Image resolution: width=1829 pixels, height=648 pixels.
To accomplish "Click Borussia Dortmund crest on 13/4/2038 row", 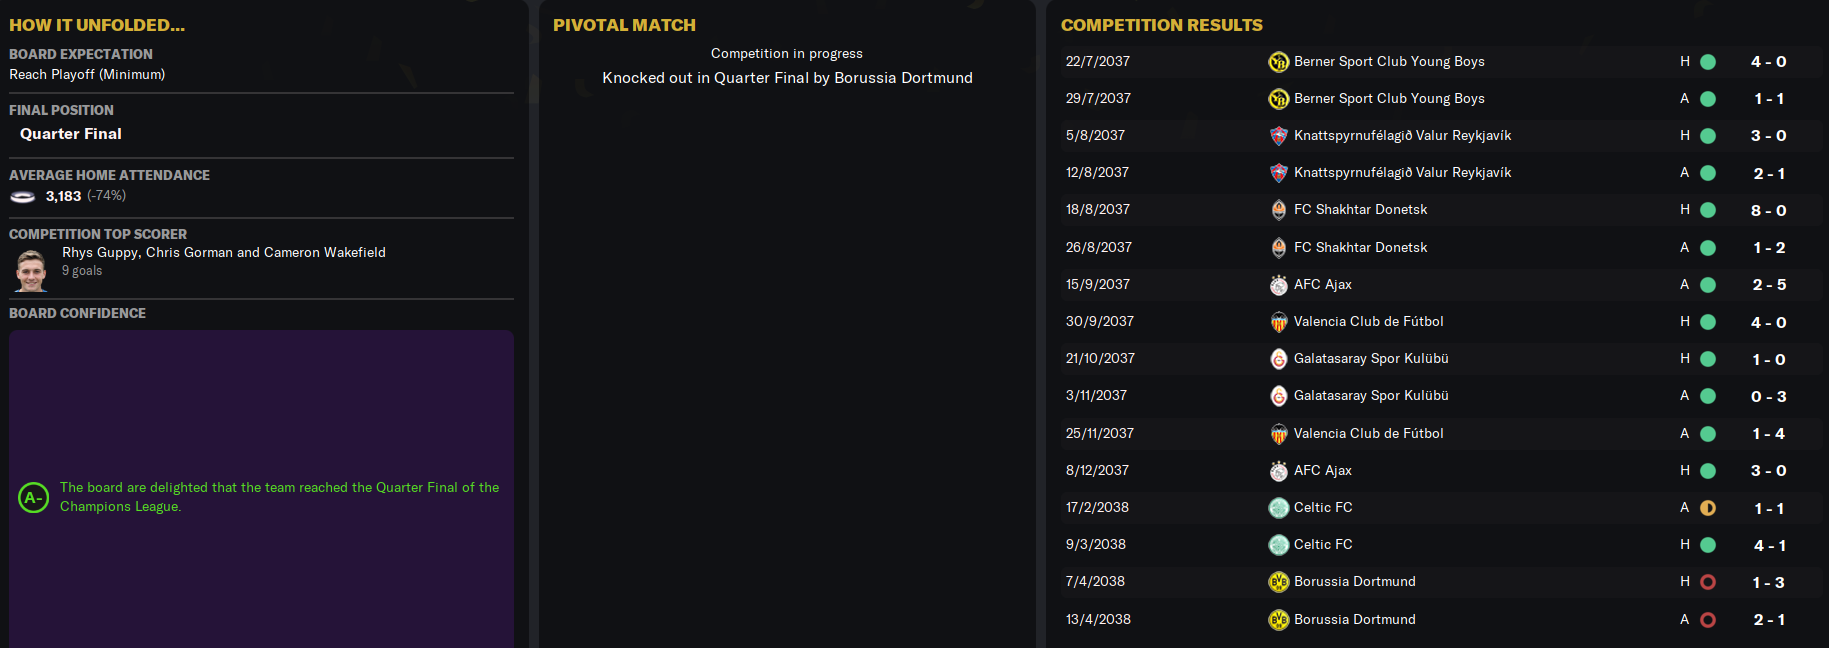I will tap(1278, 620).
